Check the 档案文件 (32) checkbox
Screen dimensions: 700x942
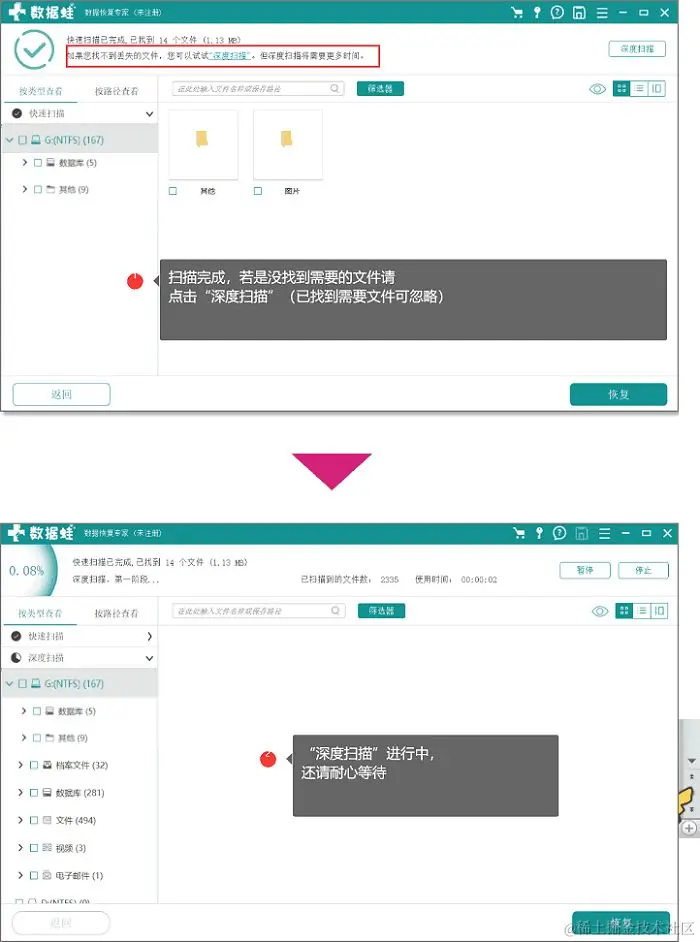pos(34,765)
